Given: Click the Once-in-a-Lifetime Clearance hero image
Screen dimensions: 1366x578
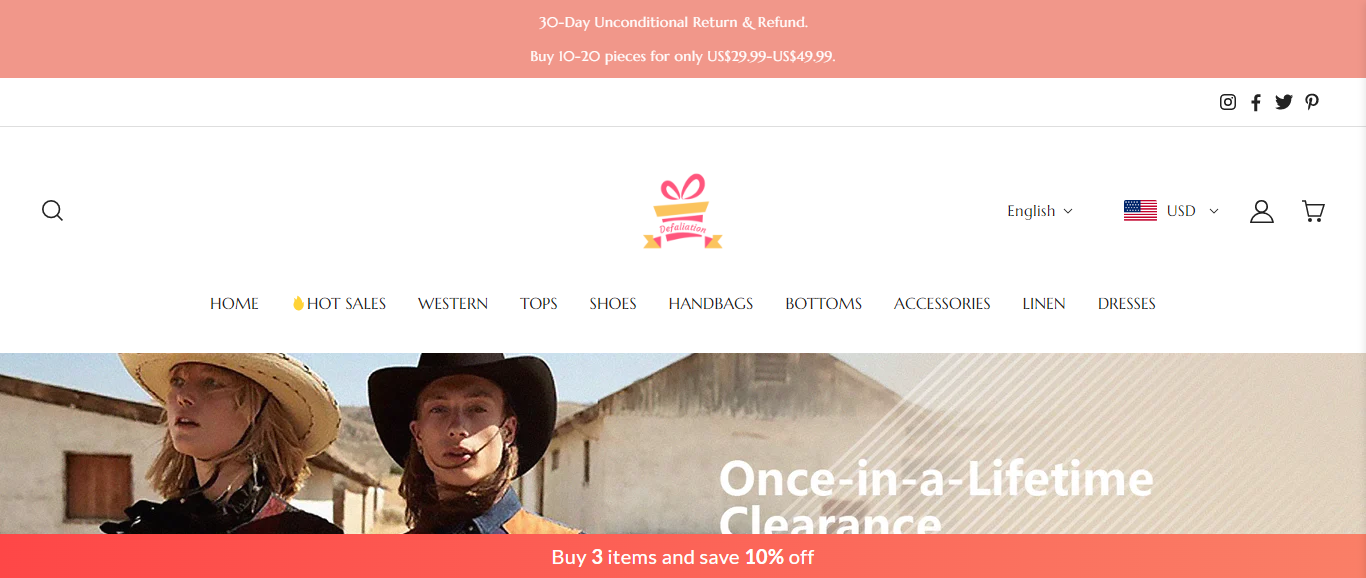Looking at the screenshot, I should [683, 443].
